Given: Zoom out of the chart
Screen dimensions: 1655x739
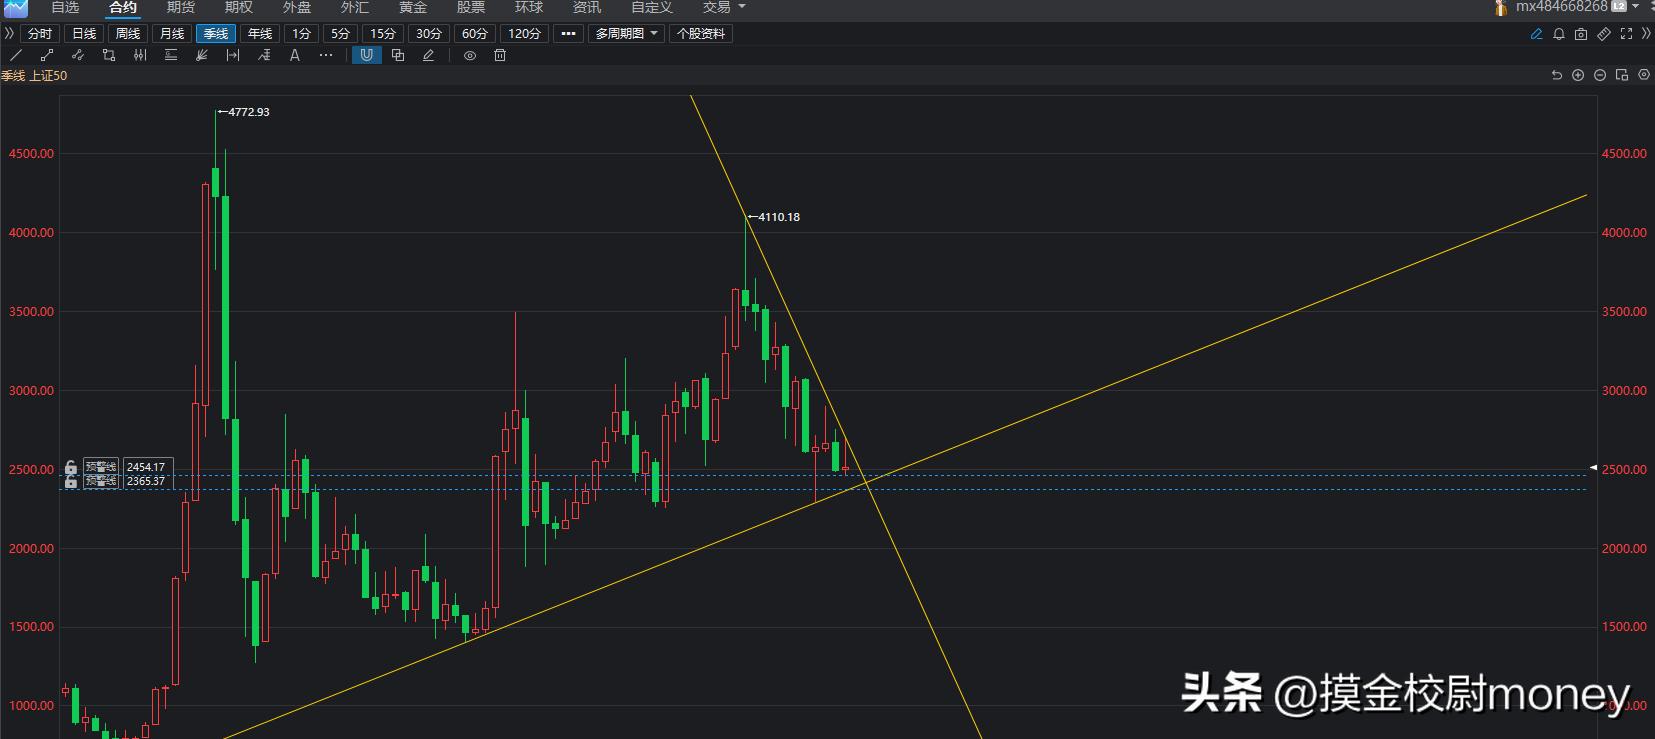Looking at the screenshot, I should tap(1600, 75).
